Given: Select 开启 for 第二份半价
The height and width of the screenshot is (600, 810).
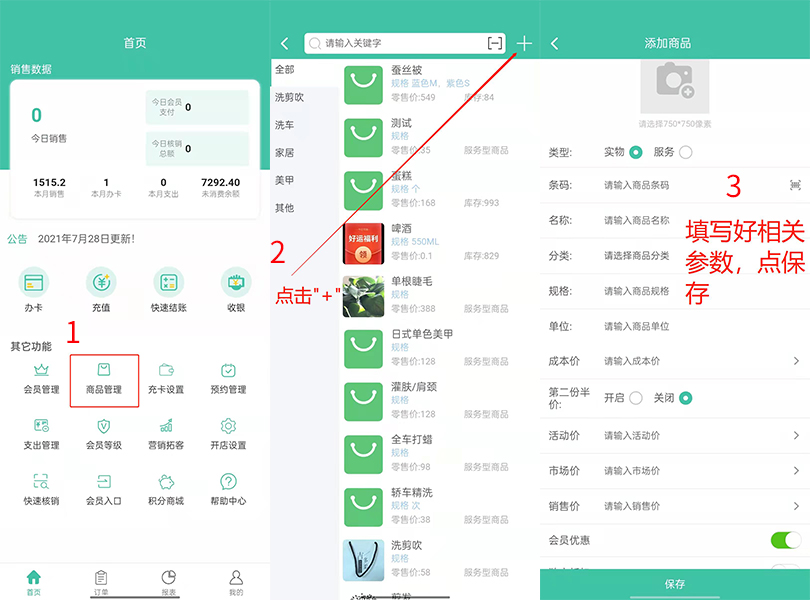Looking at the screenshot, I should (635, 397).
